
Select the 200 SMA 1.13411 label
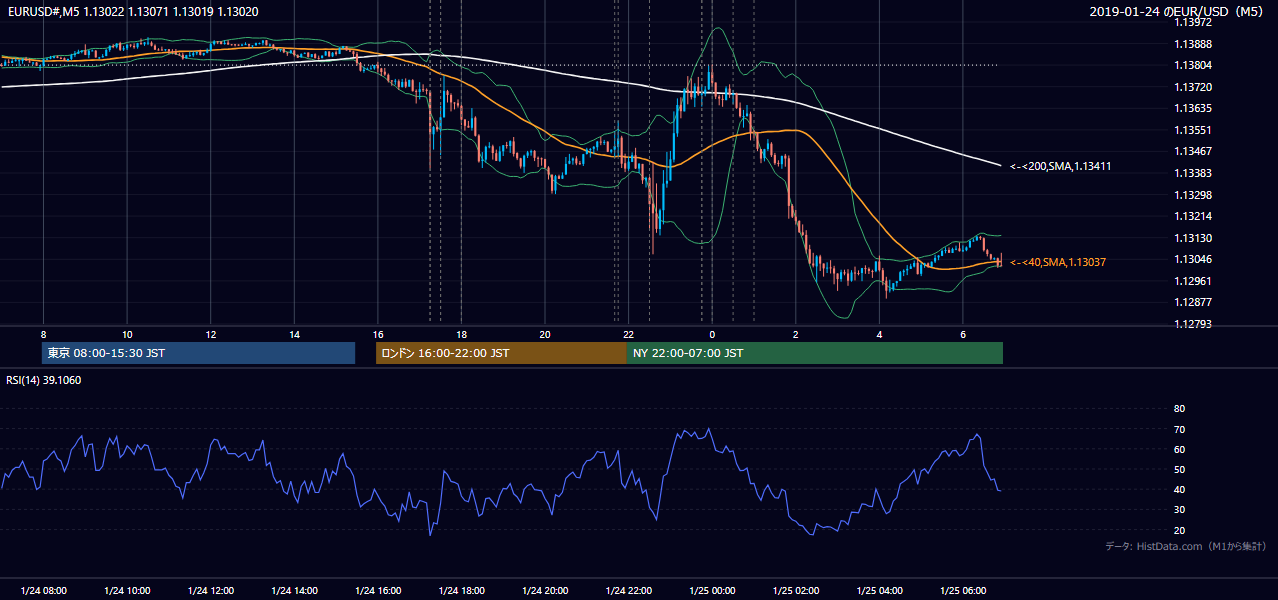1061,166
